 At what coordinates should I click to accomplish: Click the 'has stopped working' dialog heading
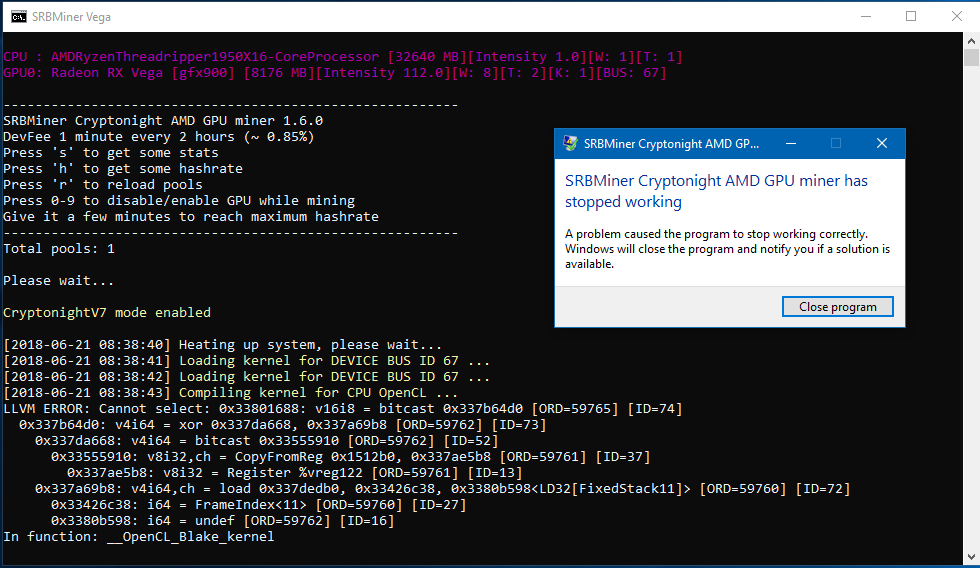716,191
